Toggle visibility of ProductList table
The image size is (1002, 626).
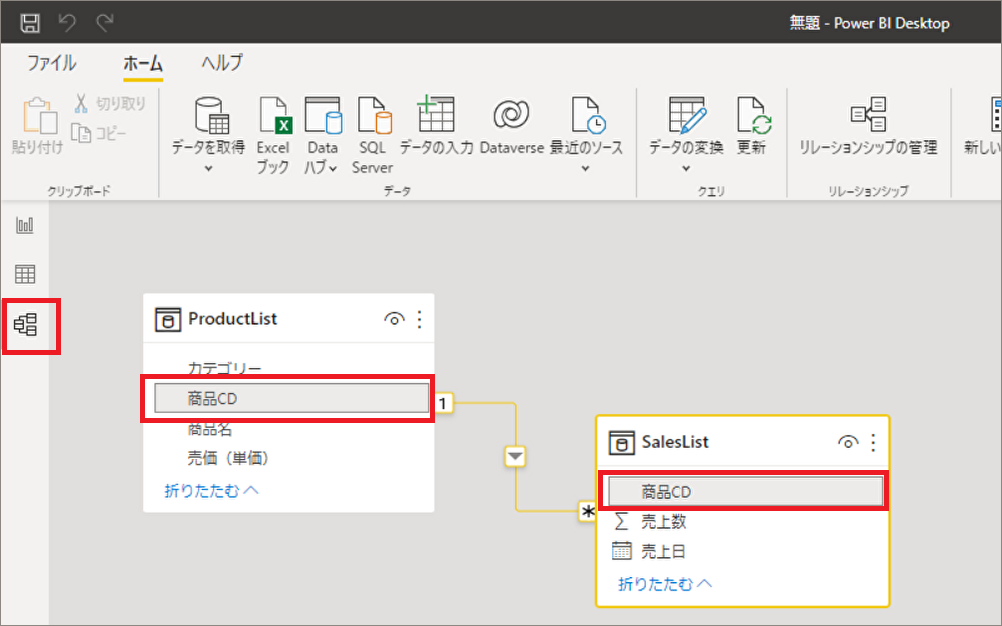[x=394, y=319]
